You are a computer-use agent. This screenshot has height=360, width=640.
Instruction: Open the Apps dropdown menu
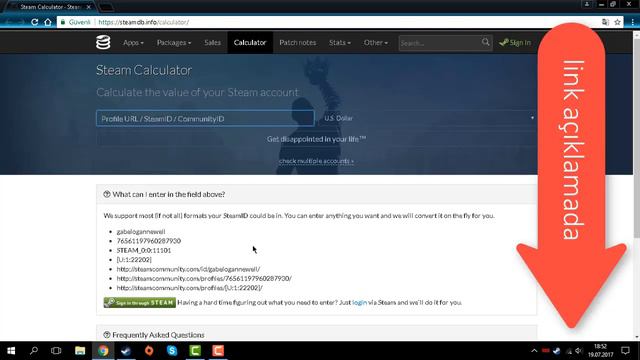tap(133, 42)
